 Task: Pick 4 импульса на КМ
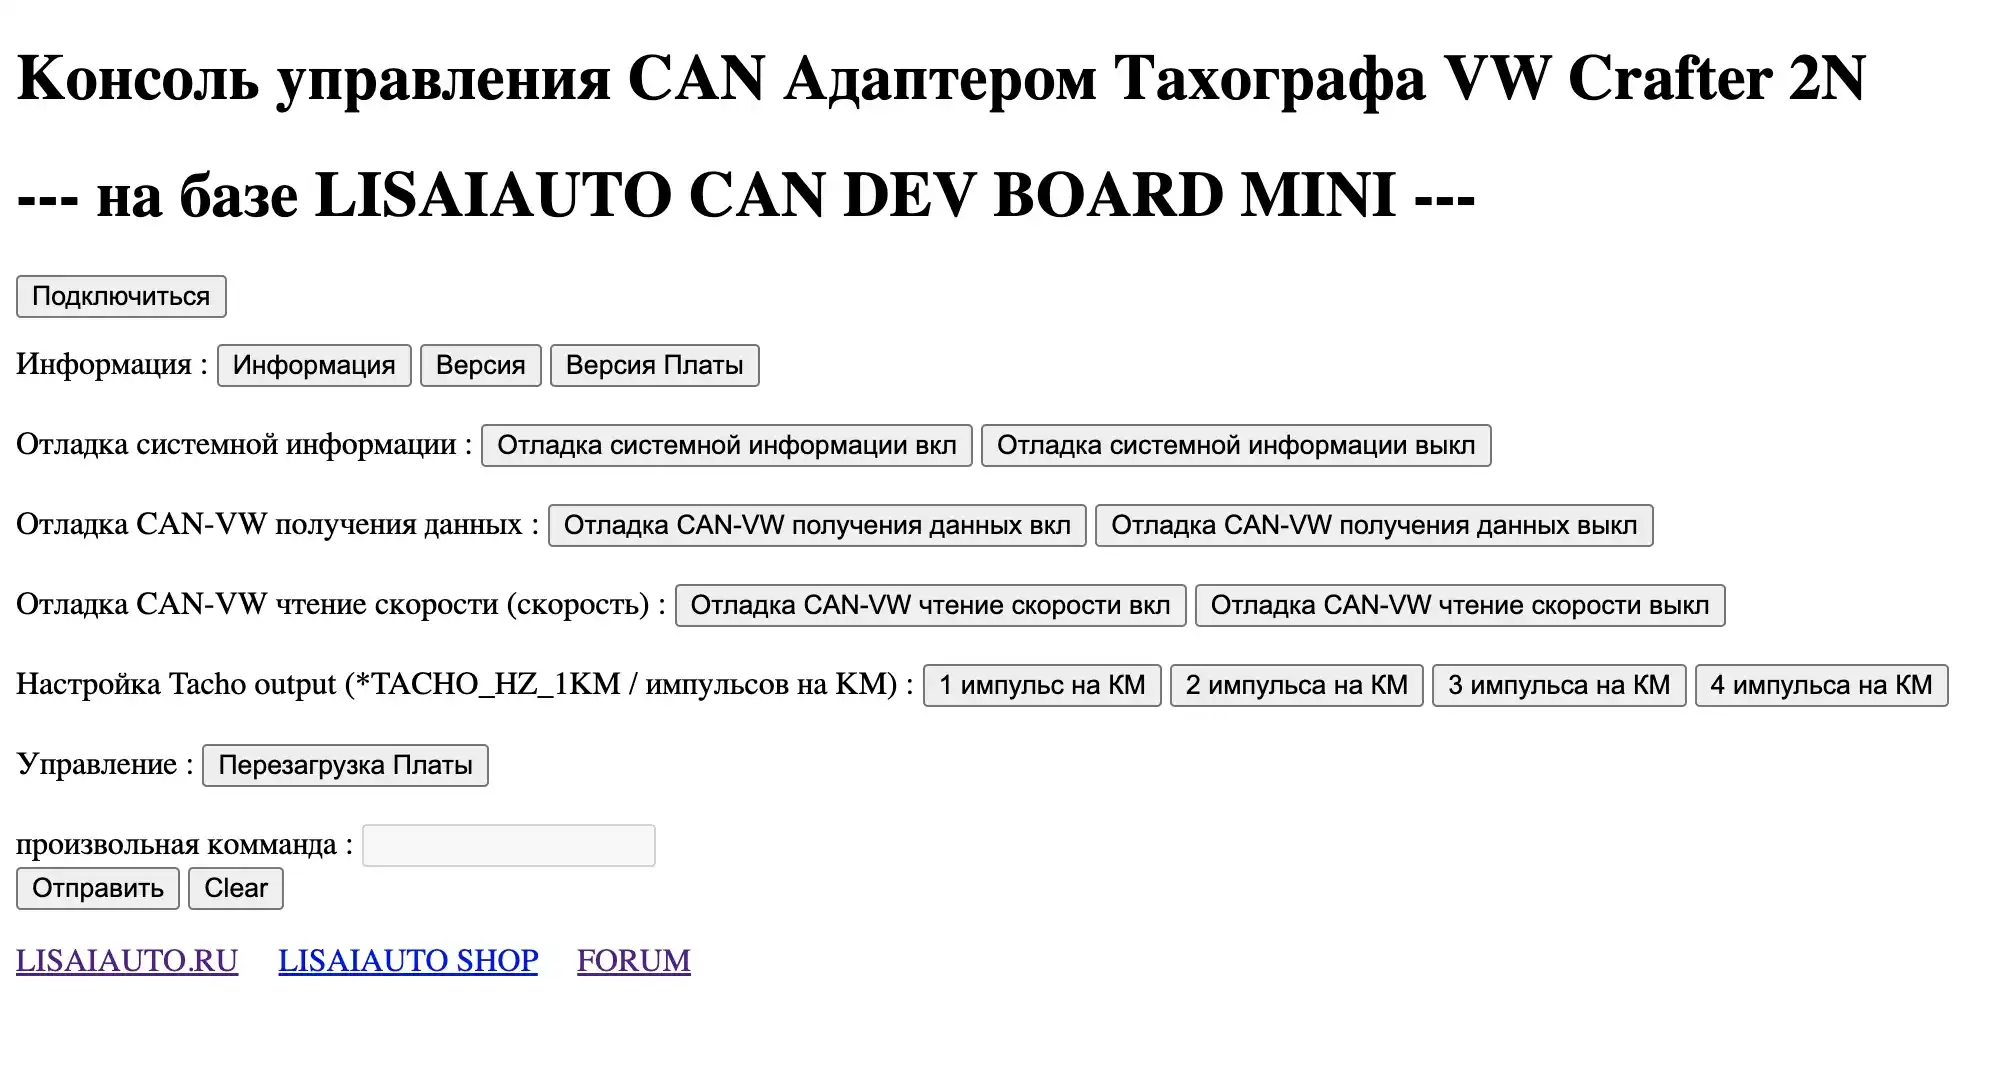tap(1820, 686)
